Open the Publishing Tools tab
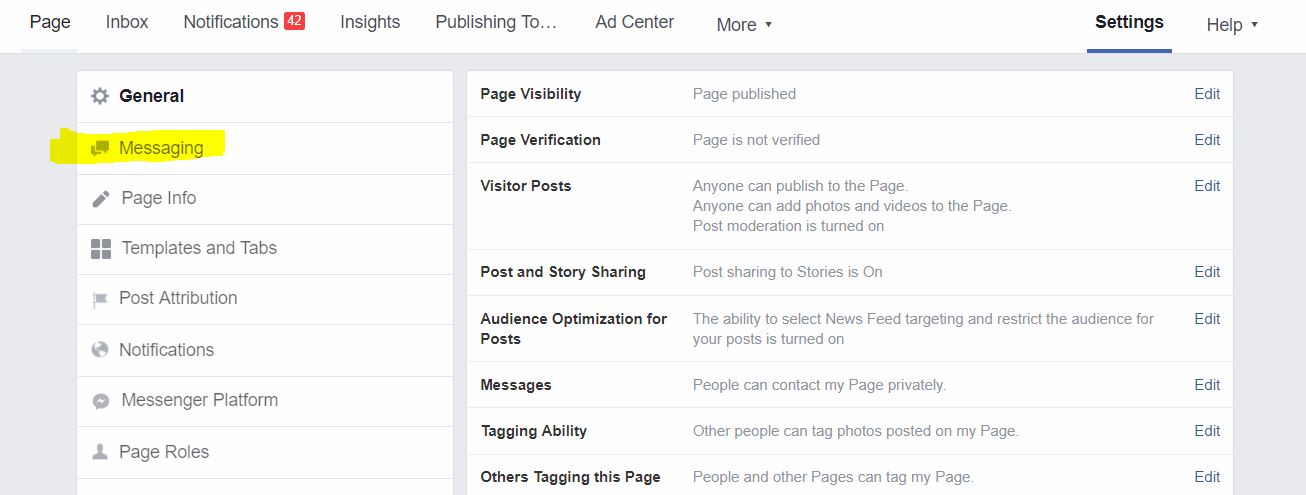 (496, 22)
